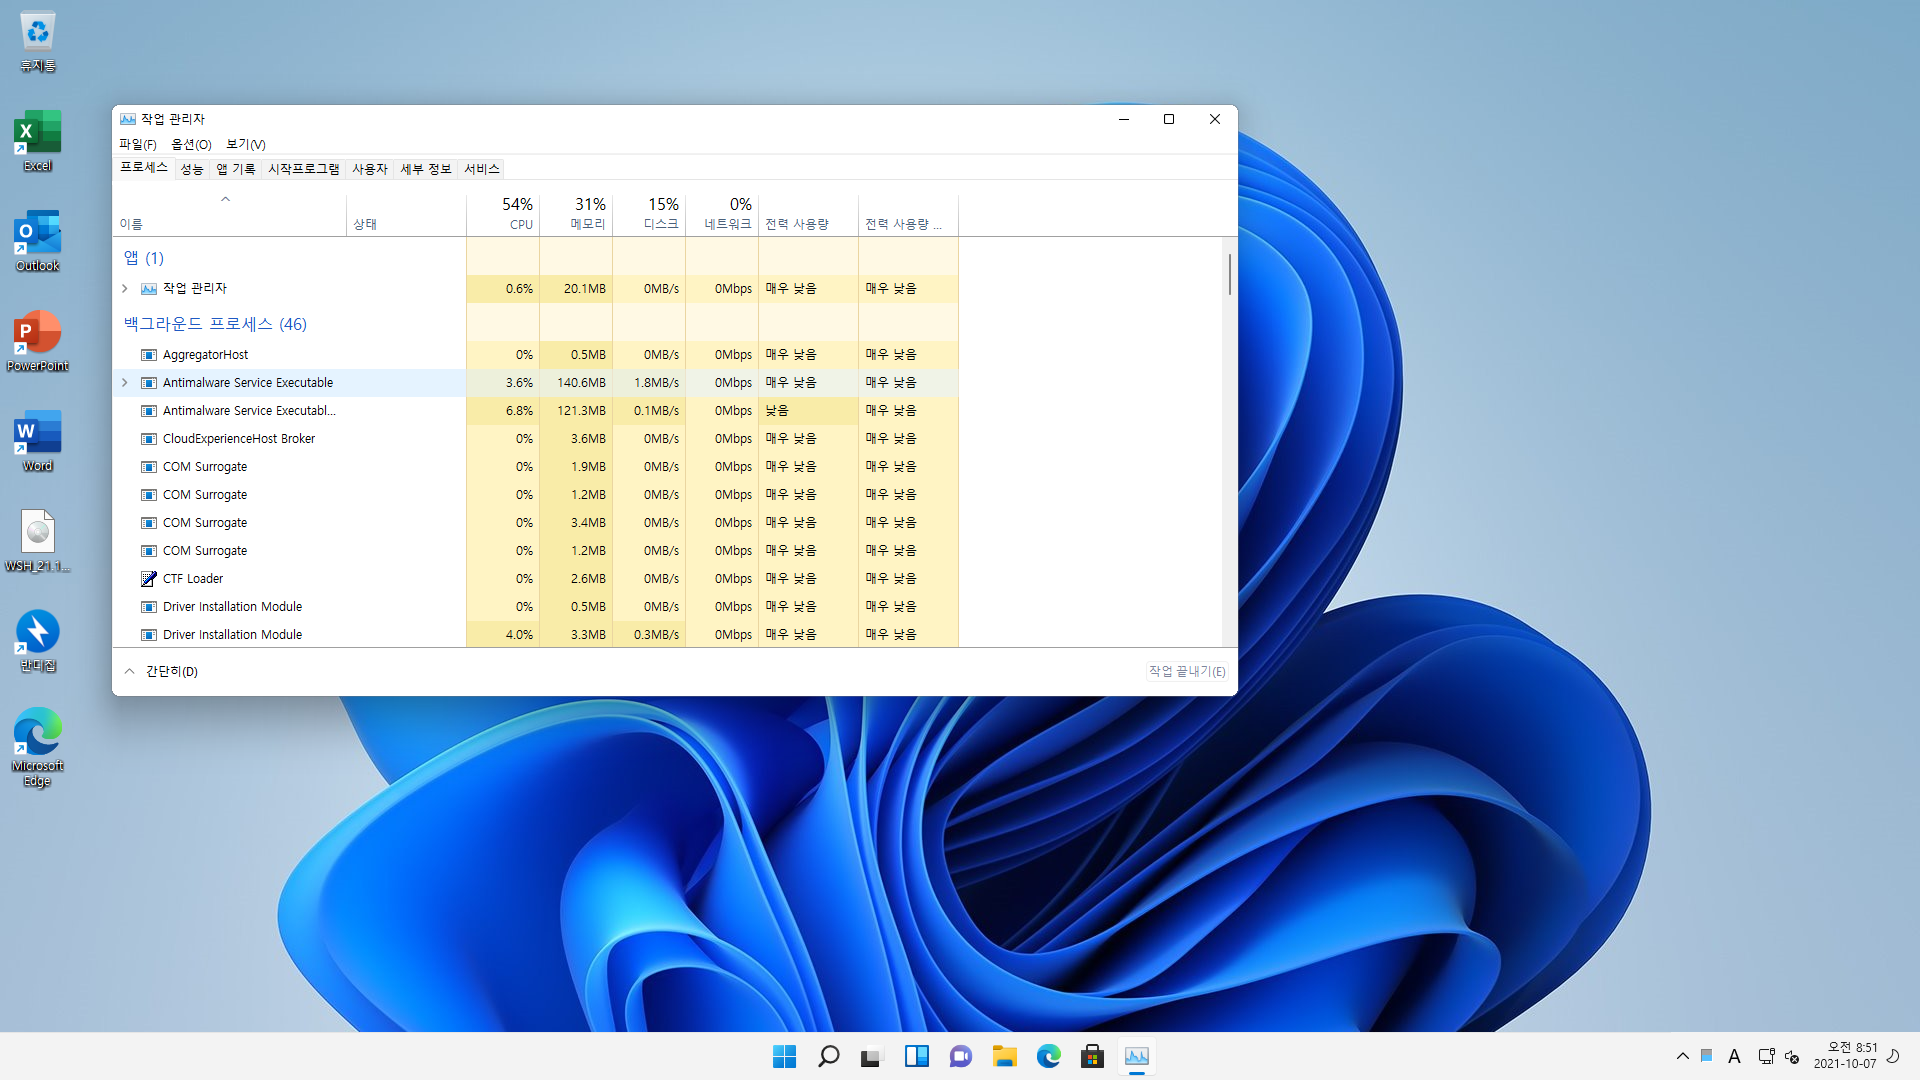Open the 옵션(O) menu
Screen dimensions: 1920x1080
point(191,144)
